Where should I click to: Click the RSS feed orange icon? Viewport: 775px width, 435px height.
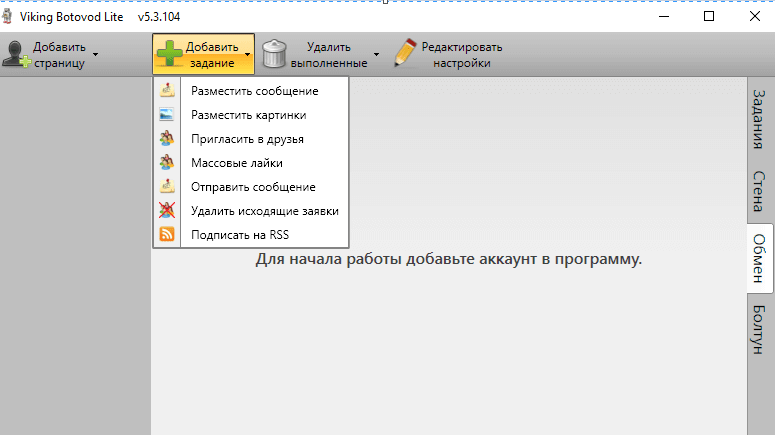coord(167,235)
